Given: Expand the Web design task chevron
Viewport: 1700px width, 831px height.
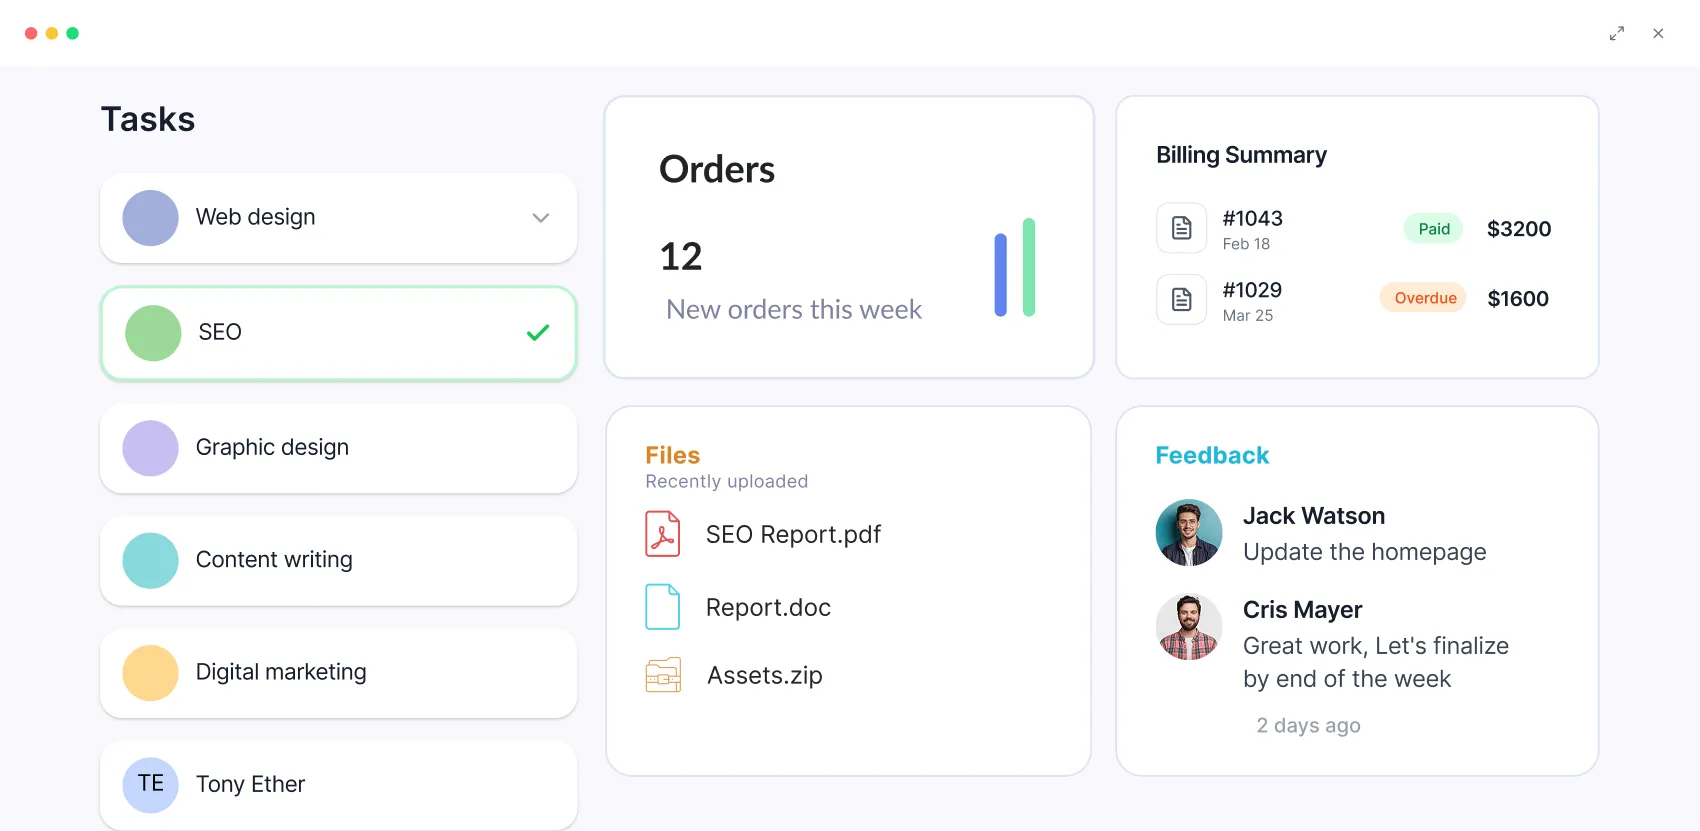Looking at the screenshot, I should pyautogui.click(x=540, y=218).
